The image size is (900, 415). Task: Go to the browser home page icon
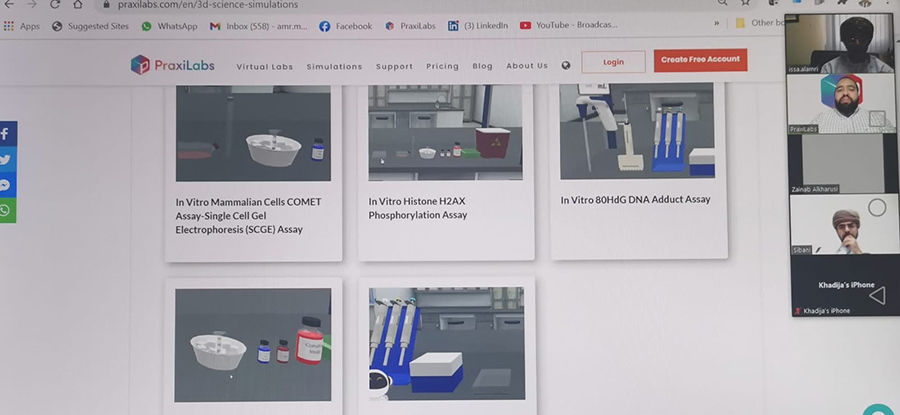[77, 4]
